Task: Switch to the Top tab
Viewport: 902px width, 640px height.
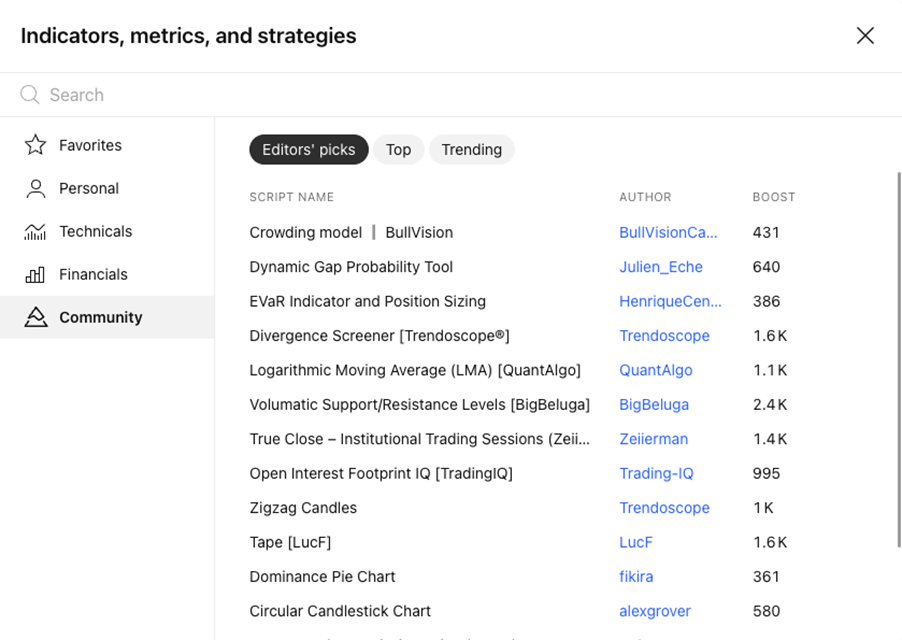Action: (x=398, y=150)
